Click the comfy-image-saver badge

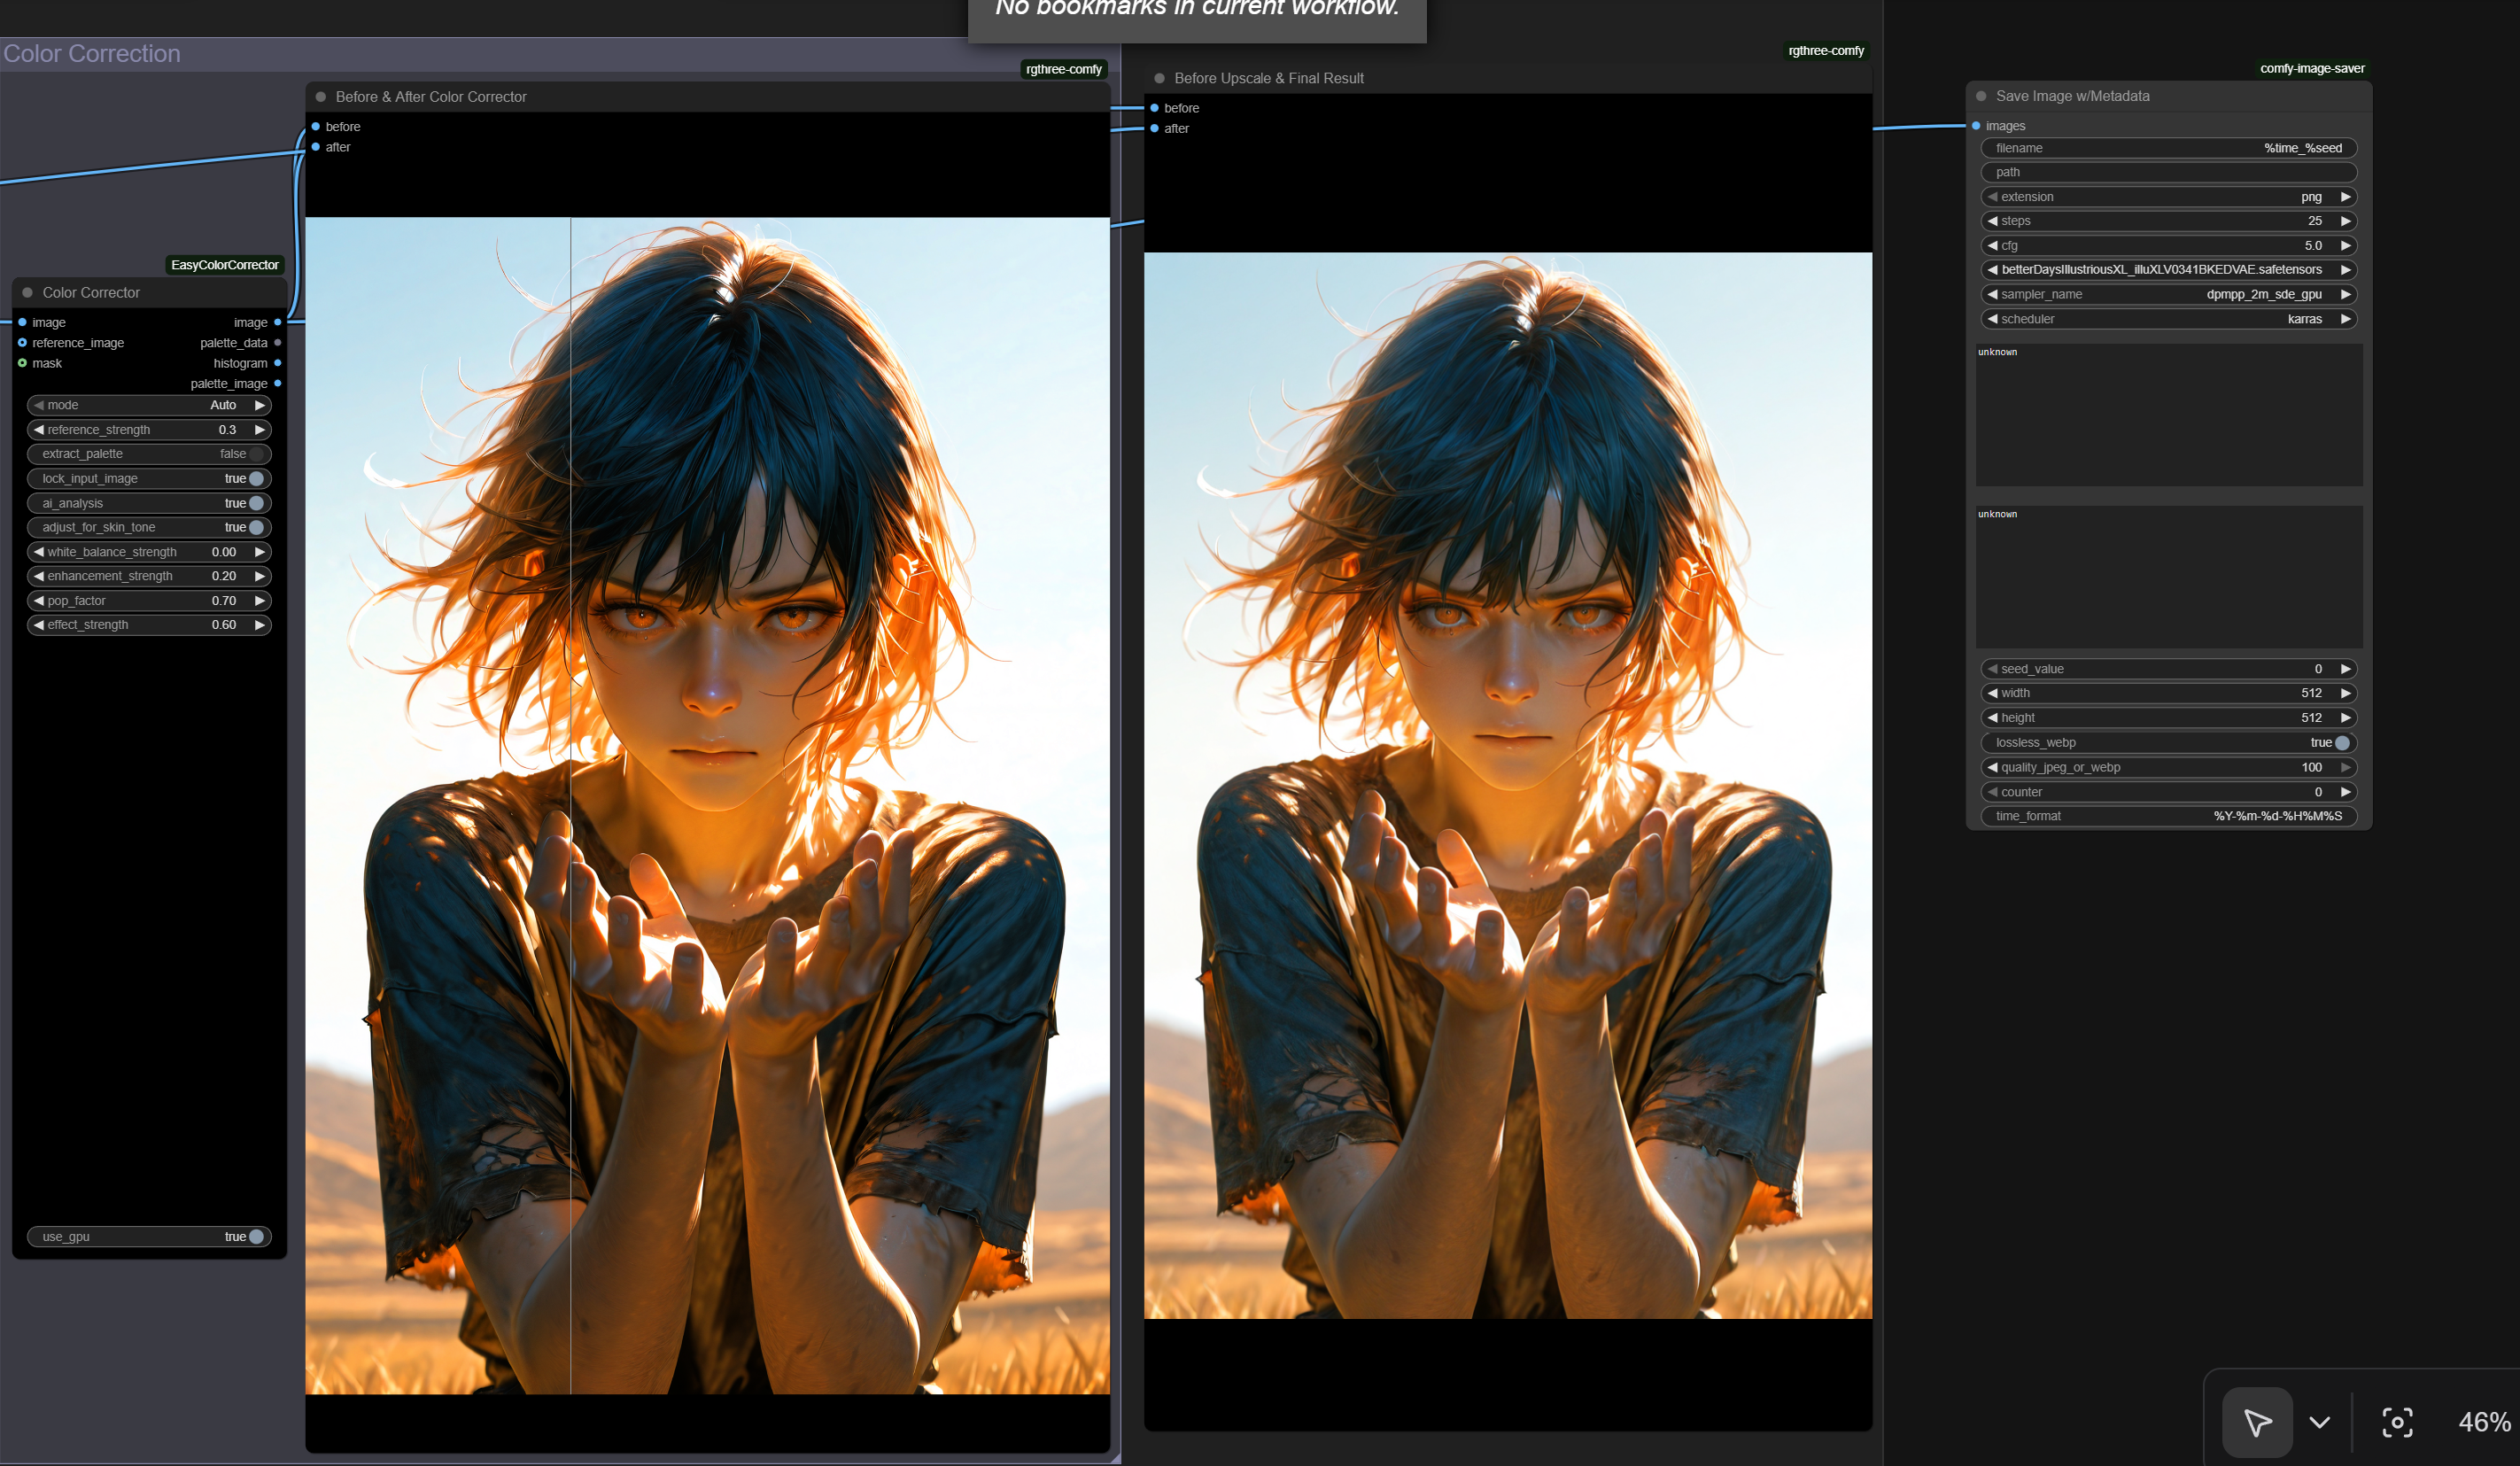point(2311,68)
